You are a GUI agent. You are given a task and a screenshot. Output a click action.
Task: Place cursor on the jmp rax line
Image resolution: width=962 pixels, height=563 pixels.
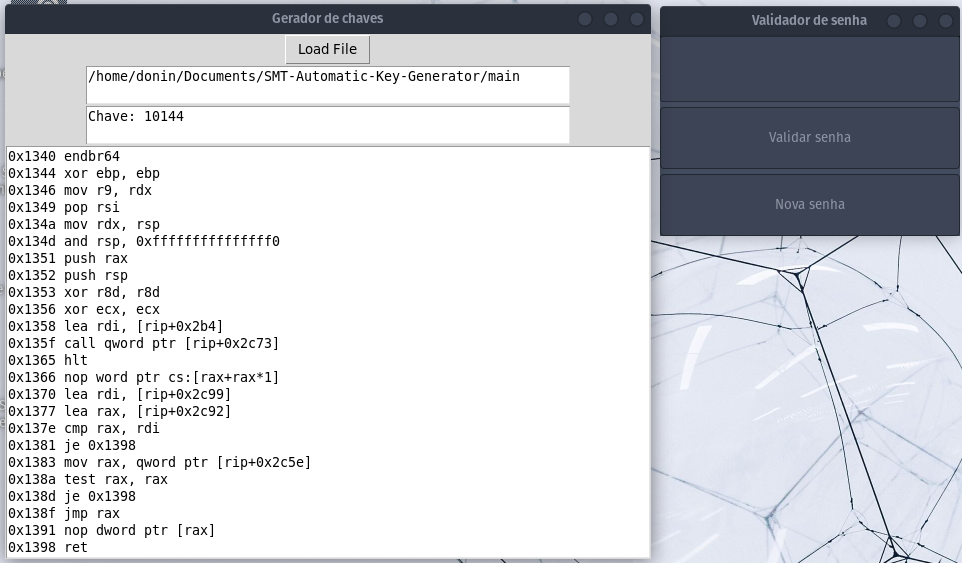(x=64, y=513)
